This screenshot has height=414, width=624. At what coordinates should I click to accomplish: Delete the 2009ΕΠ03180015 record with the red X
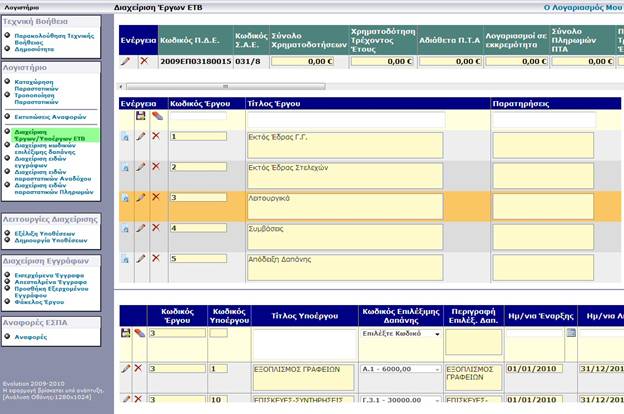point(143,61)
